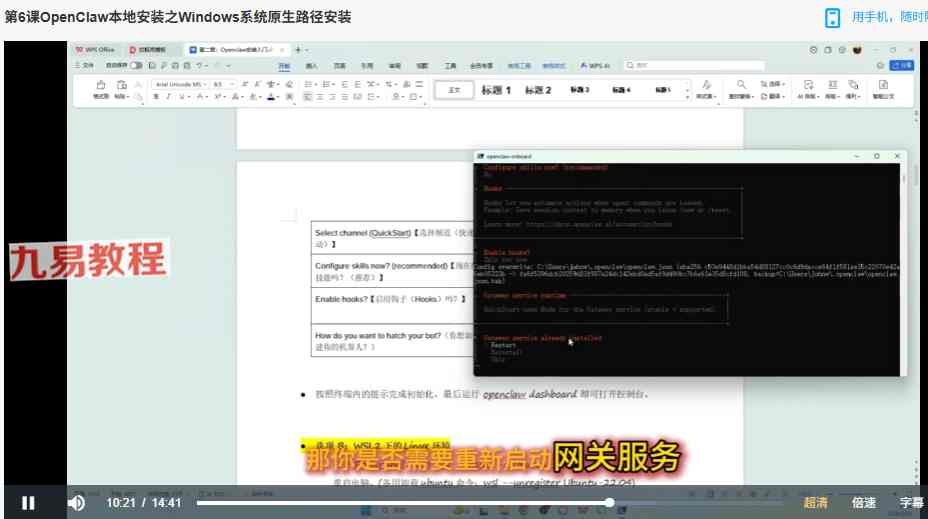Select the 正文 body style

pos(454,90)
